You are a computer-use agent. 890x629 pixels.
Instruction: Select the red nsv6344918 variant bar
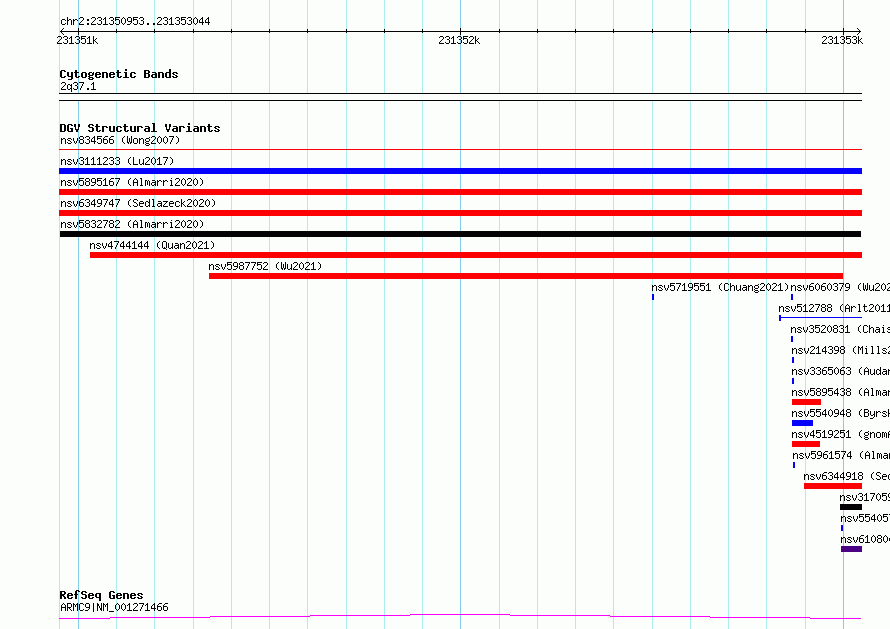coord(833,486)
